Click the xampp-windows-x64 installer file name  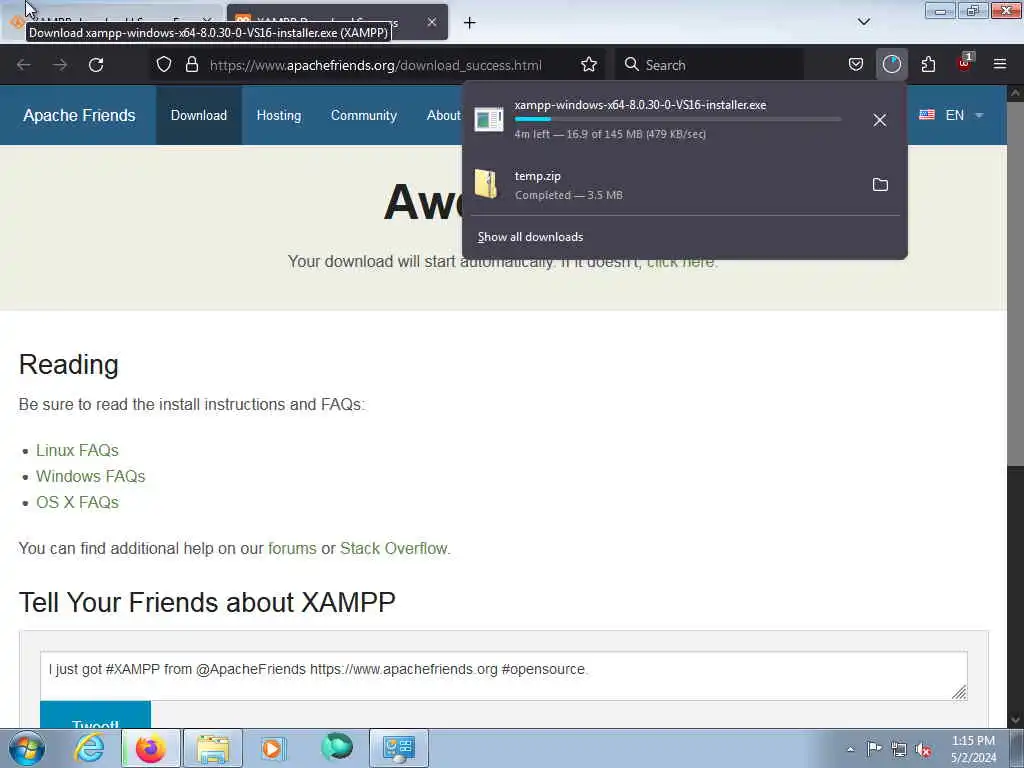[x=640, y=104]
